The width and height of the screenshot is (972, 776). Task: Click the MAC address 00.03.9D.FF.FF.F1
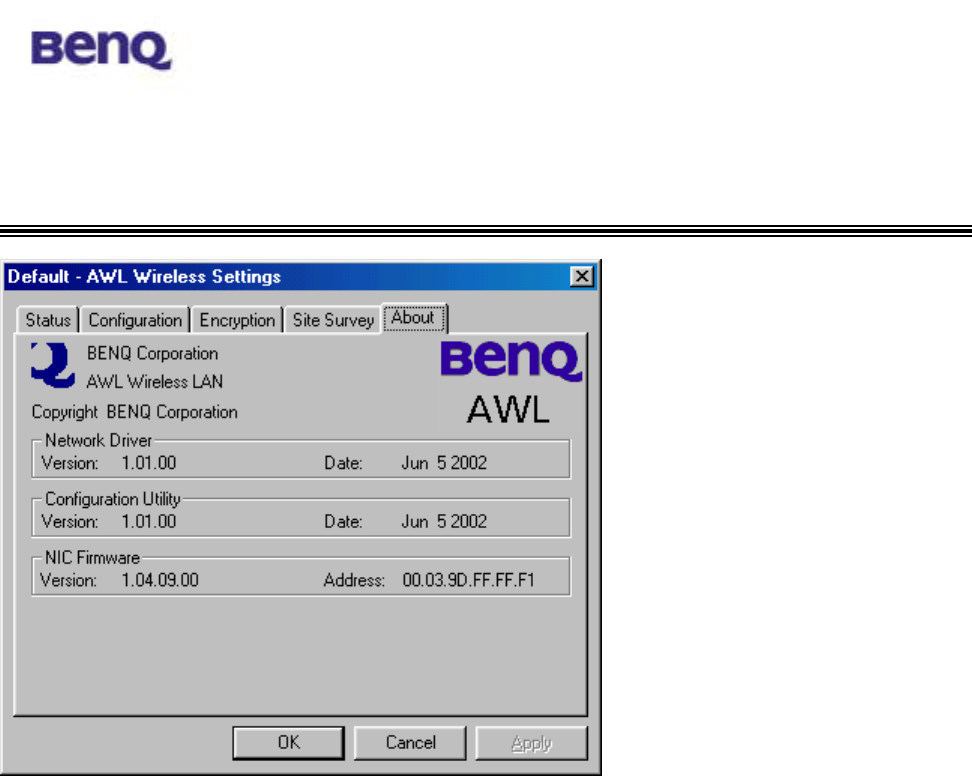[468, 580]
